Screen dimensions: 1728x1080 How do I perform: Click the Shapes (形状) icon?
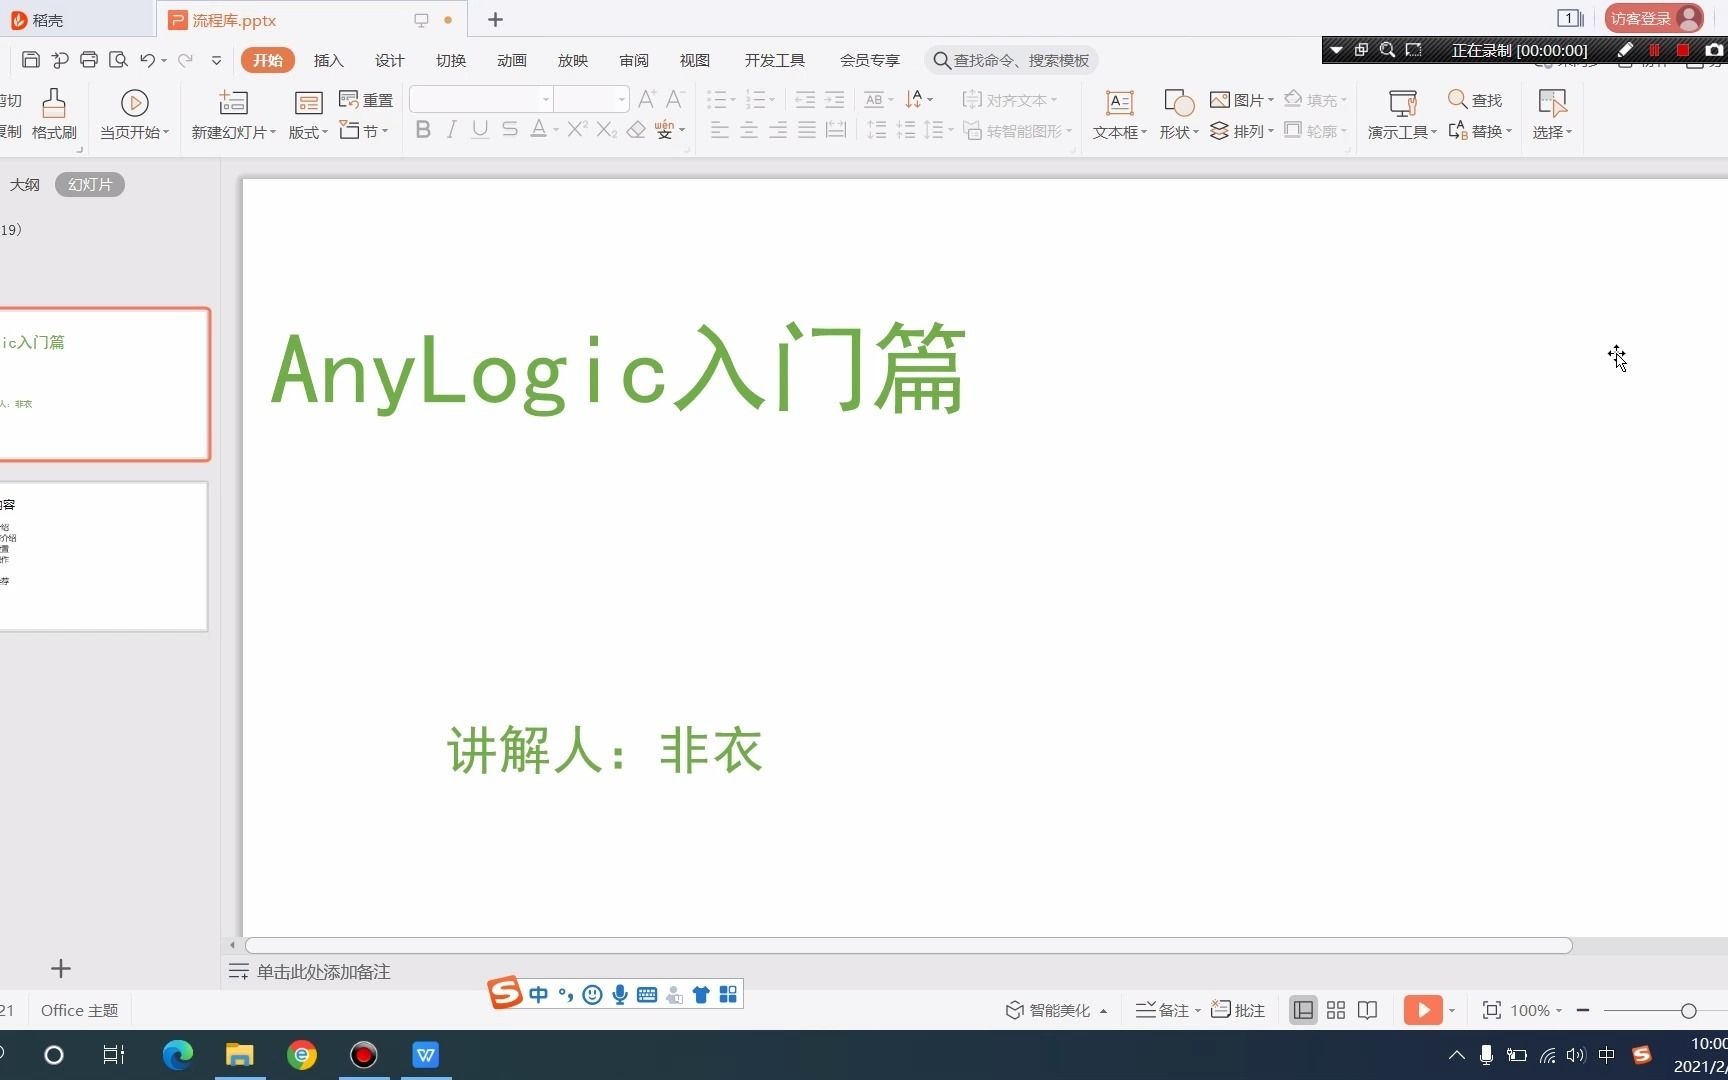point(1179,102)
